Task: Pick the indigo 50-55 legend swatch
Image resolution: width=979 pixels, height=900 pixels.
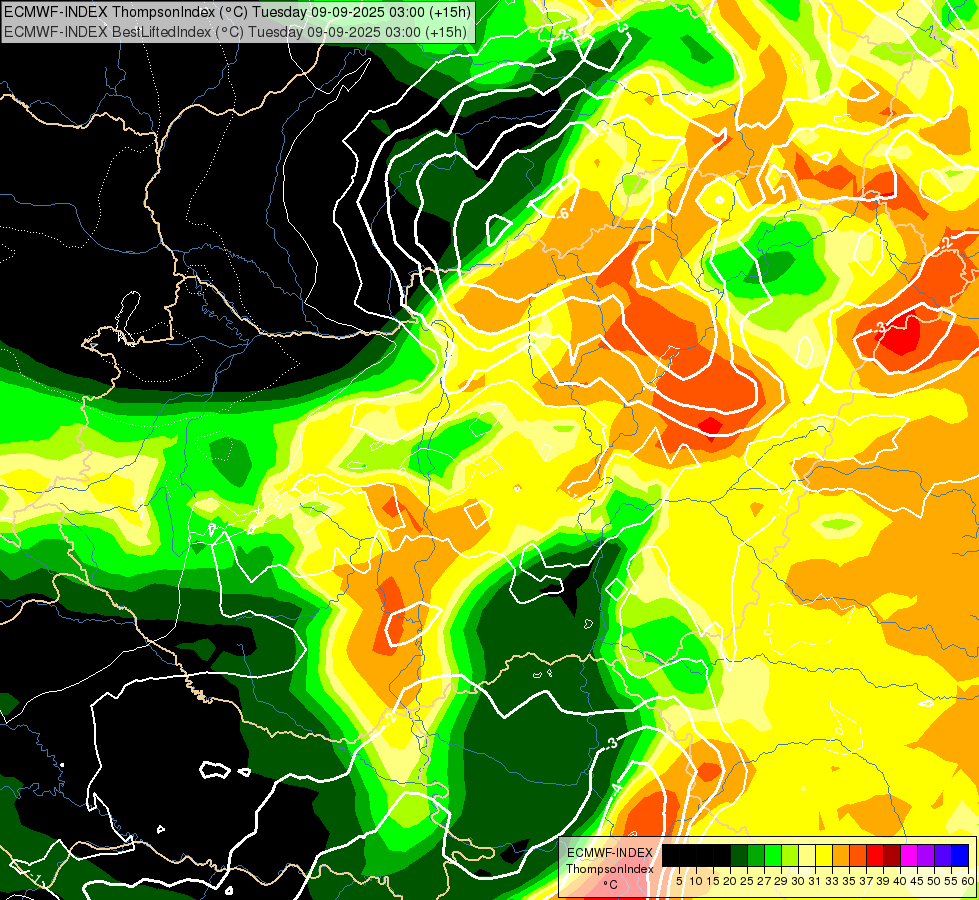Action: [943, 855]
